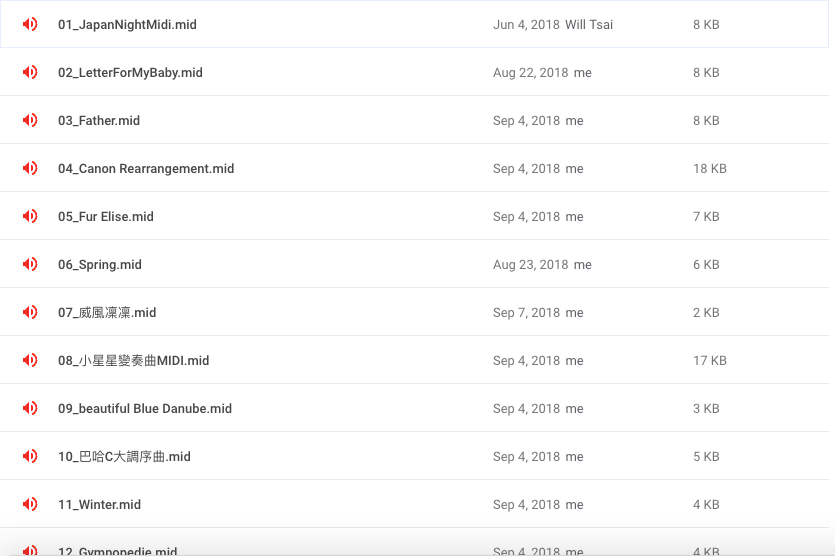Open the 08_小星星變奏曲MIDI.mid file
The height and width of the screenshot is (556, 835).
point(134,361)
